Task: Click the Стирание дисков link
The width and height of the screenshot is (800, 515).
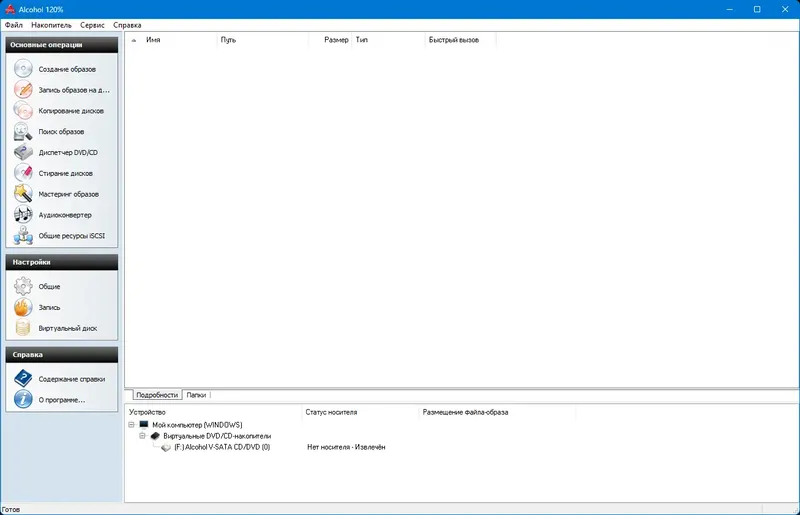Action: click(66, 174)
